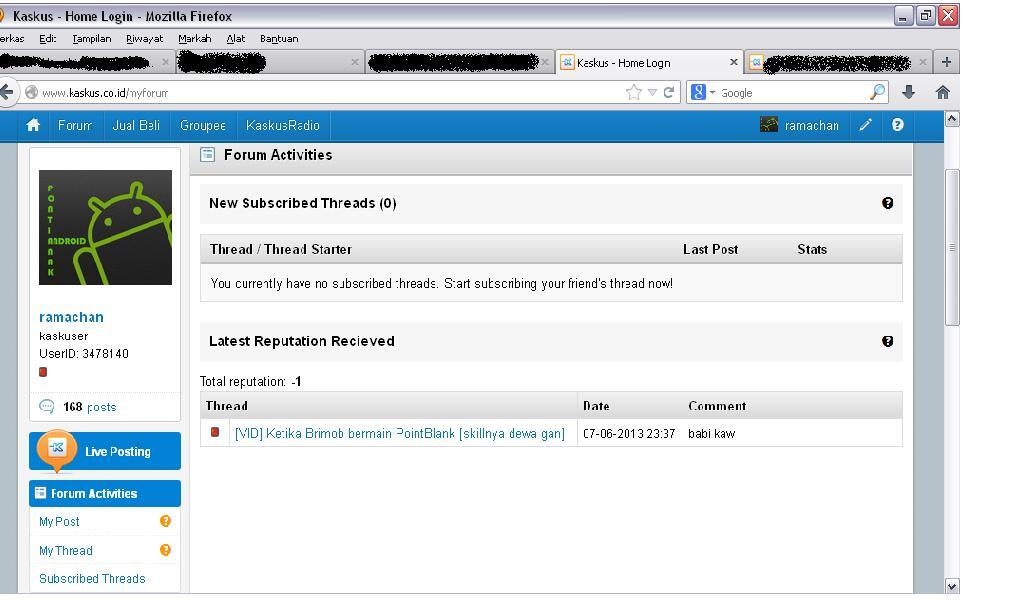Open the URL history dropdown arrow
The image size is (1024, 600).
point(652,93)
